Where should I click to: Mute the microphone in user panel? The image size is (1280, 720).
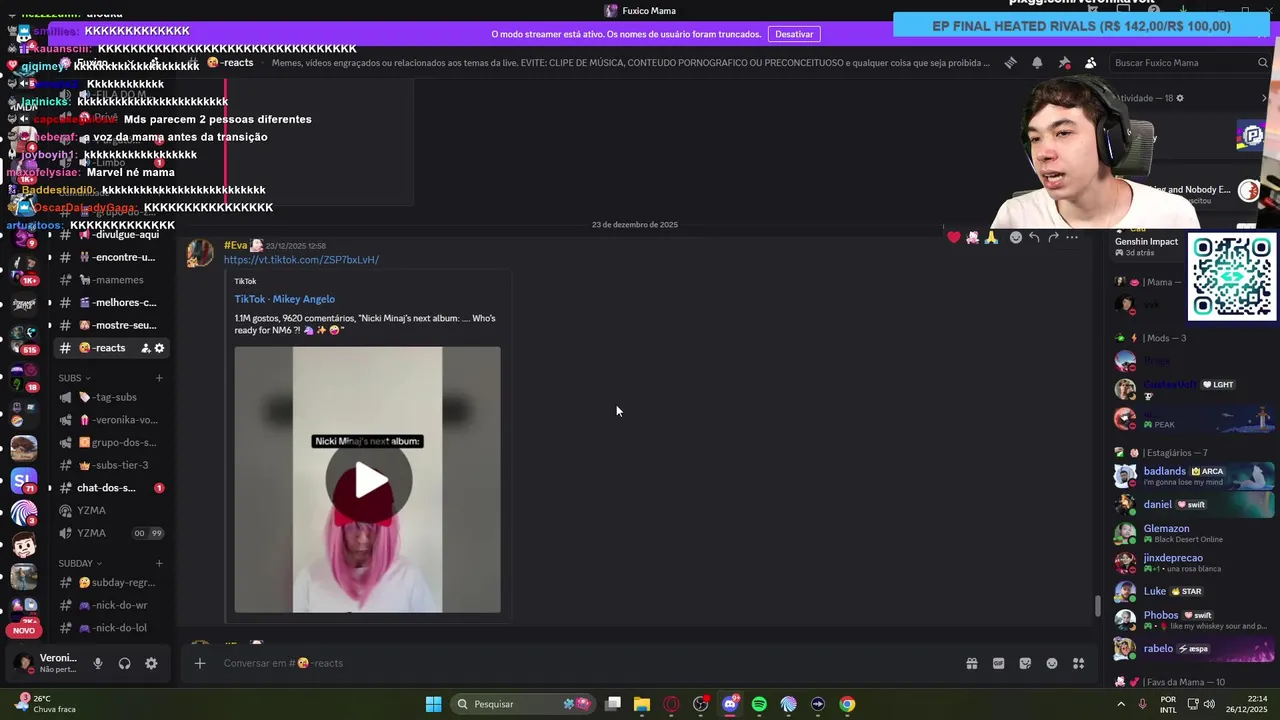click(x=98, y=663)
